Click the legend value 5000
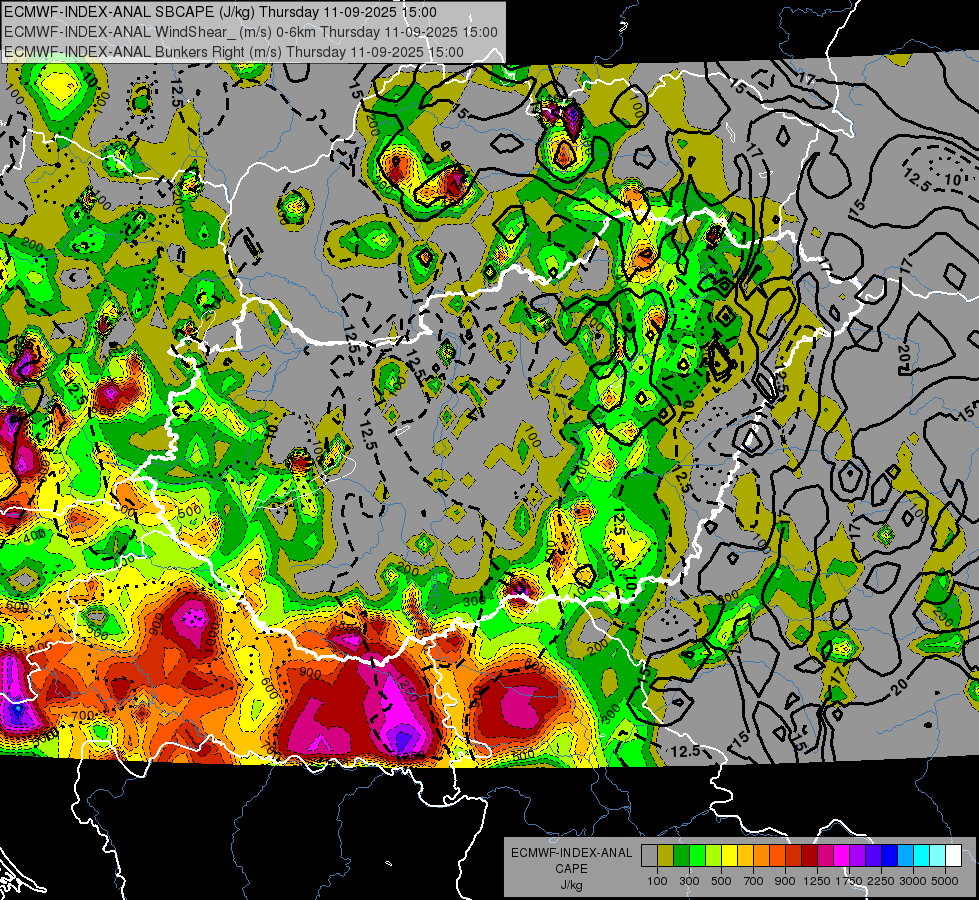The width and height of the screenshot is (979, 900). point(945,881)
